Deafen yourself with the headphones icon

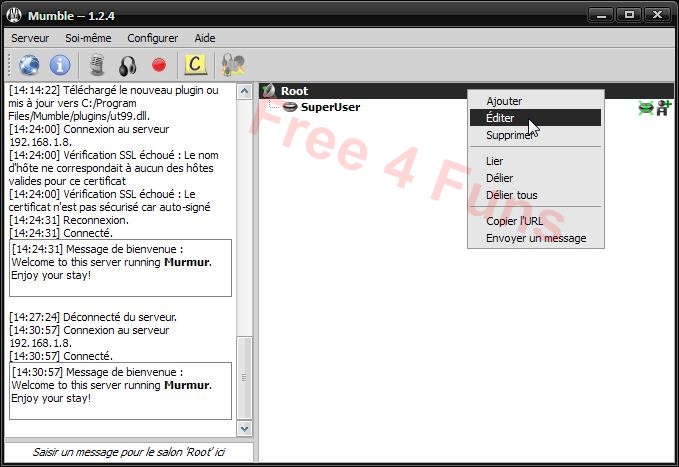coord(127,65)
